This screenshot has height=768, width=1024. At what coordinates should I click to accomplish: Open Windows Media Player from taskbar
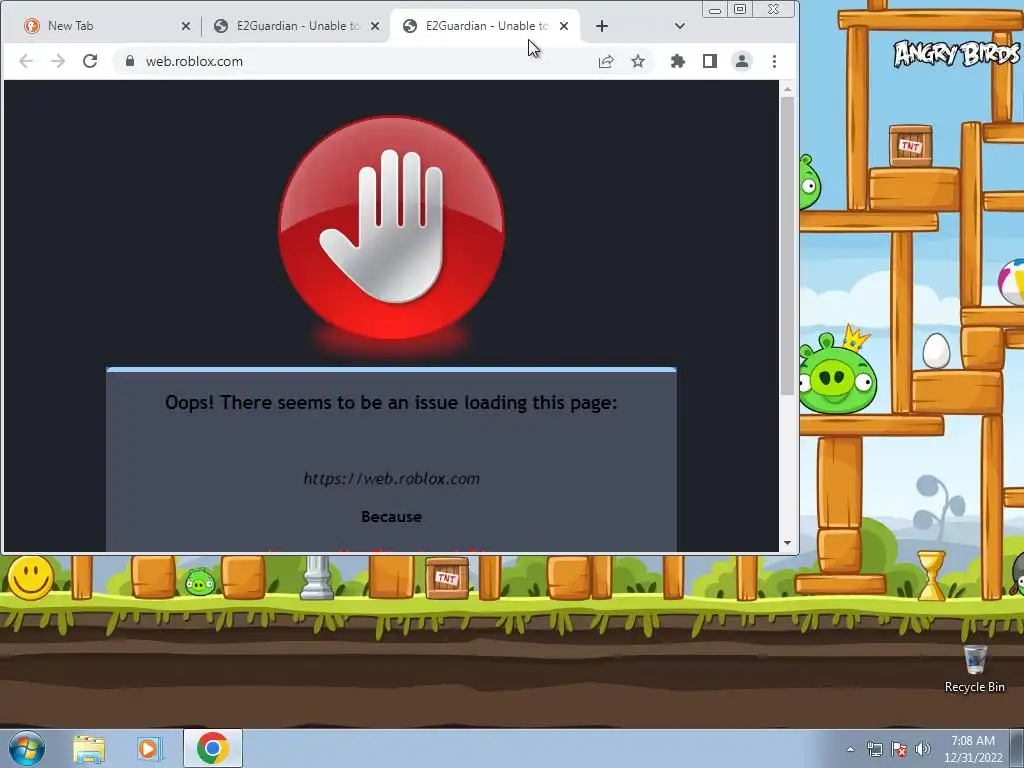pyautogui.click(x=149, y=749)
